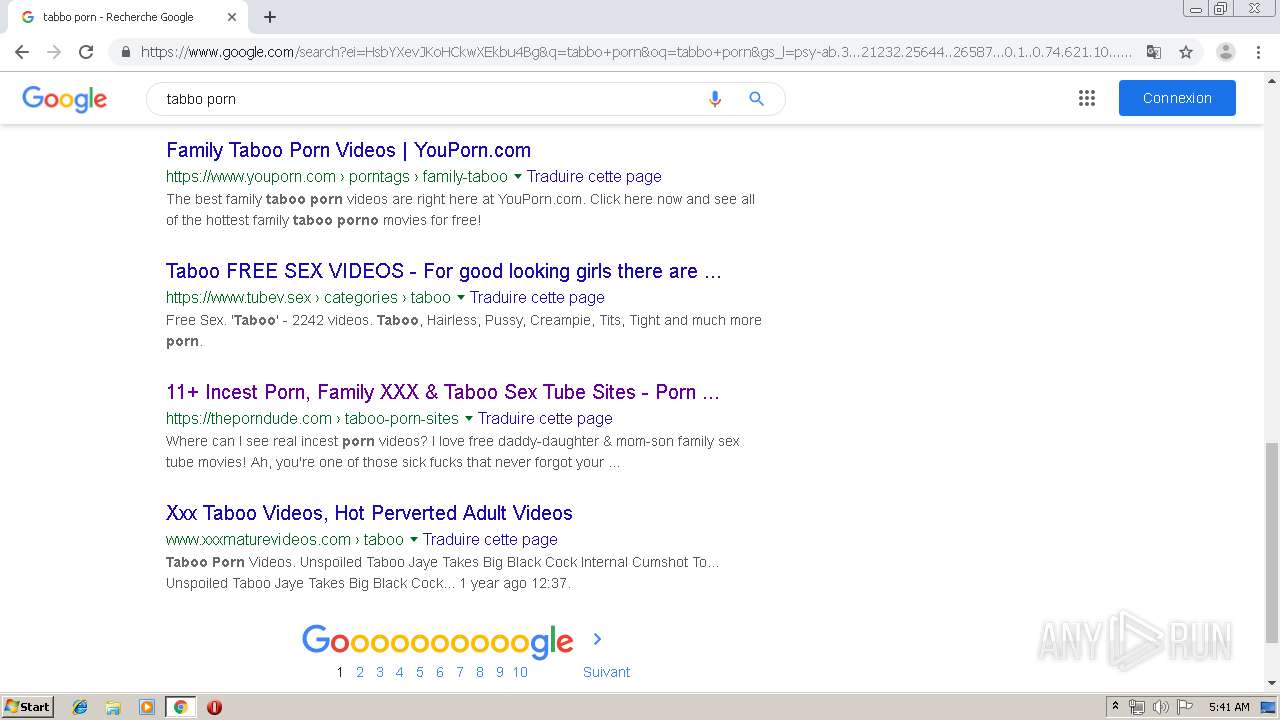
Task: Go to results page 3
Action: coord(380,672)
